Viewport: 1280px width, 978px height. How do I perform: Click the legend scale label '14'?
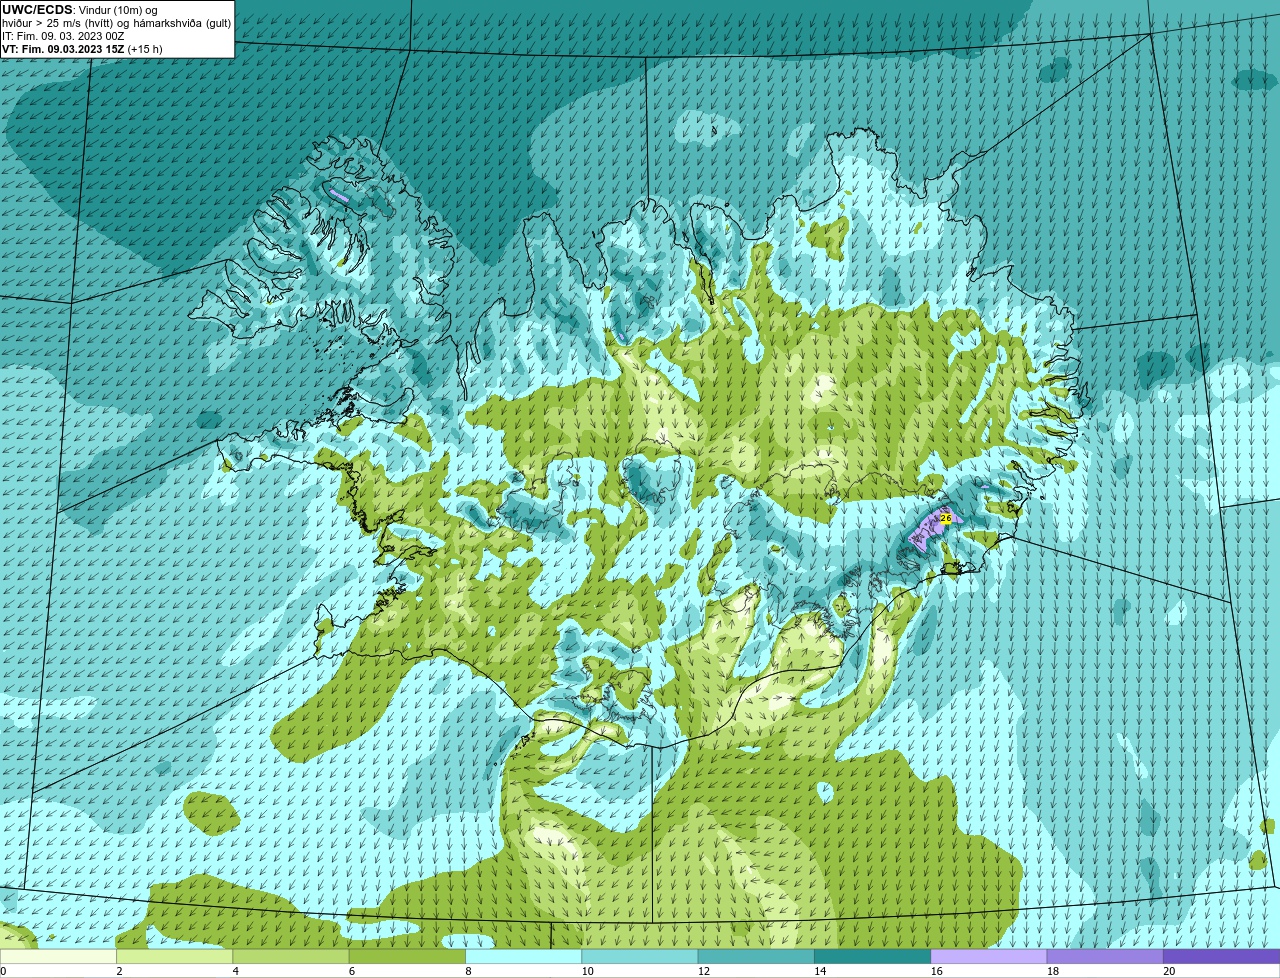(x=820, y=971)
